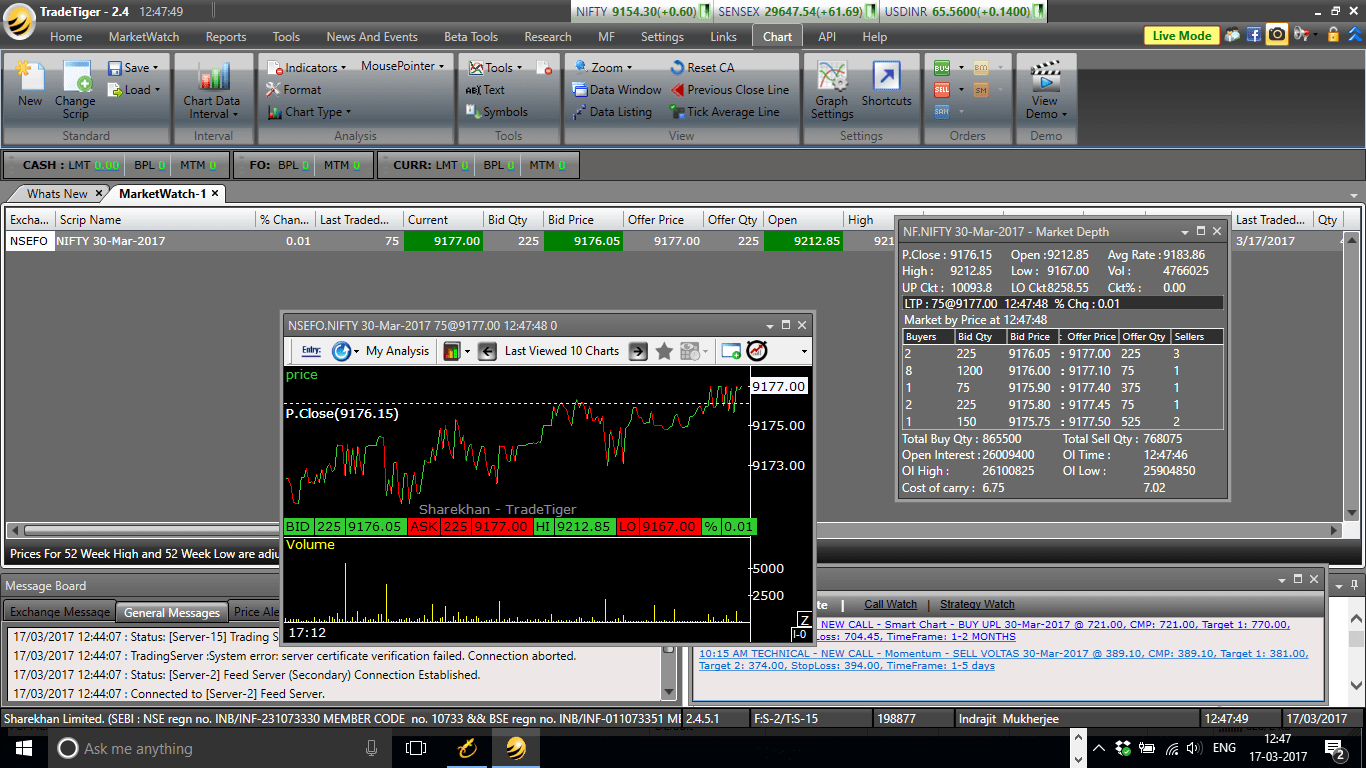Click the add window icon in chart toolbar

tap(731, 351)
